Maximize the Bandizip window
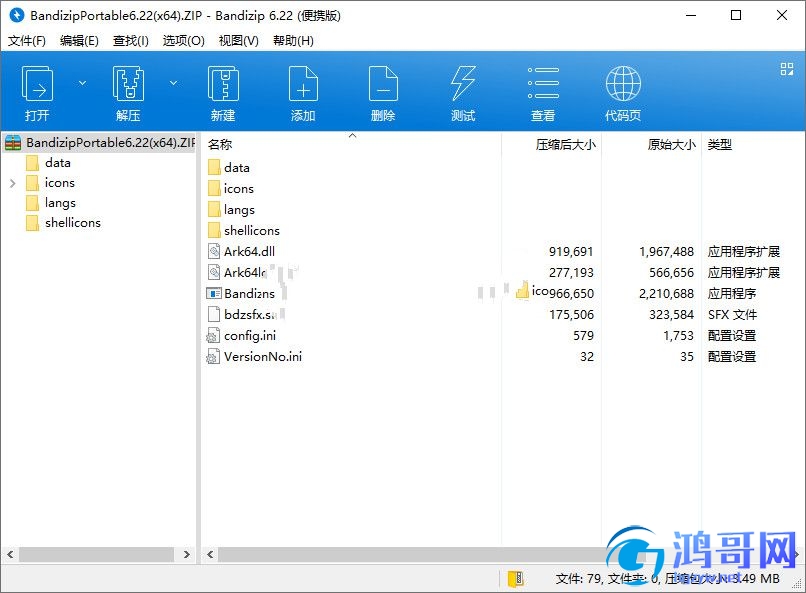This screenshot has width=806, height=593. [736, 15]
